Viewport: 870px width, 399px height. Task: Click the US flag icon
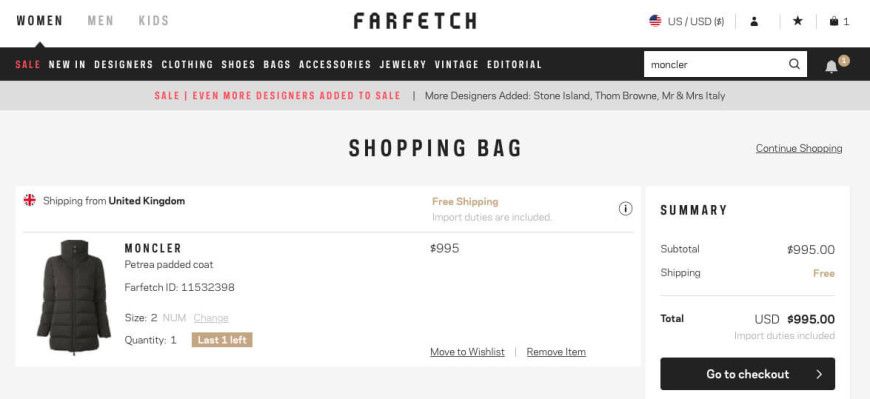coord(655,21)
